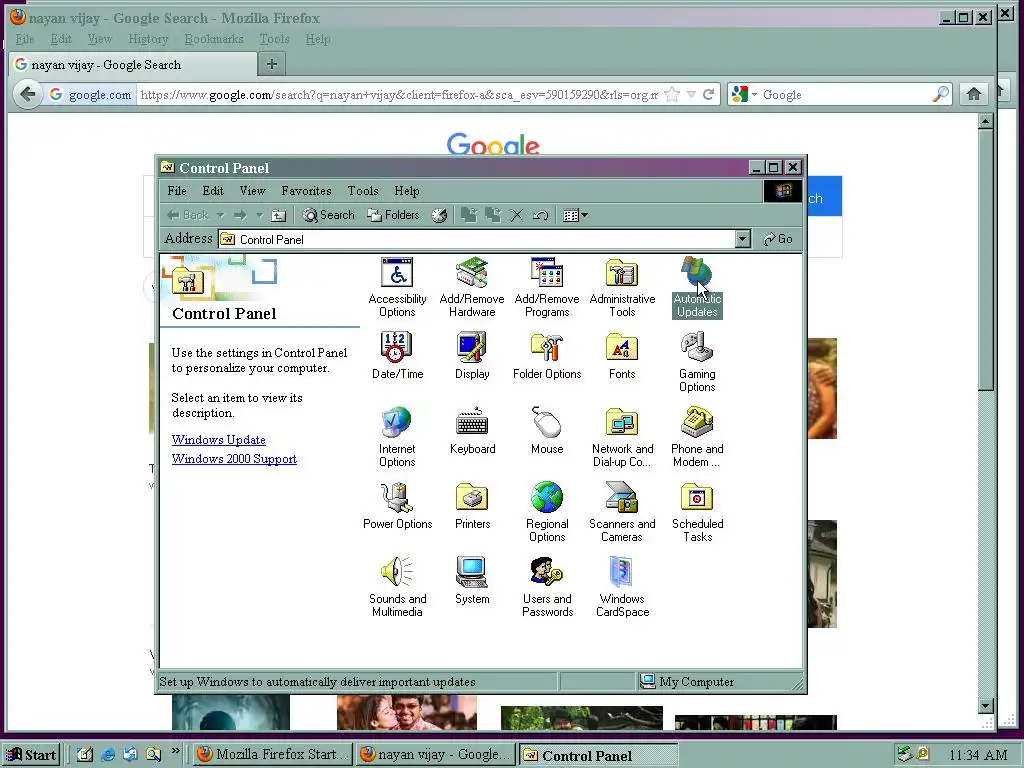Open the Add/Remove Programs icon
Screen dimensions: 1024x768
coord(547,287)
